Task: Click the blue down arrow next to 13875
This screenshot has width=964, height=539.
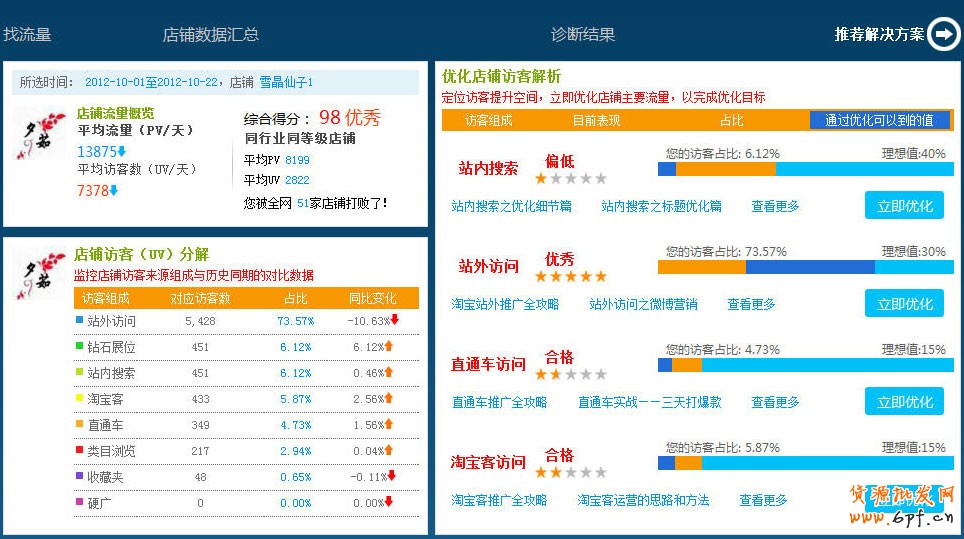Action: (122, 152)
